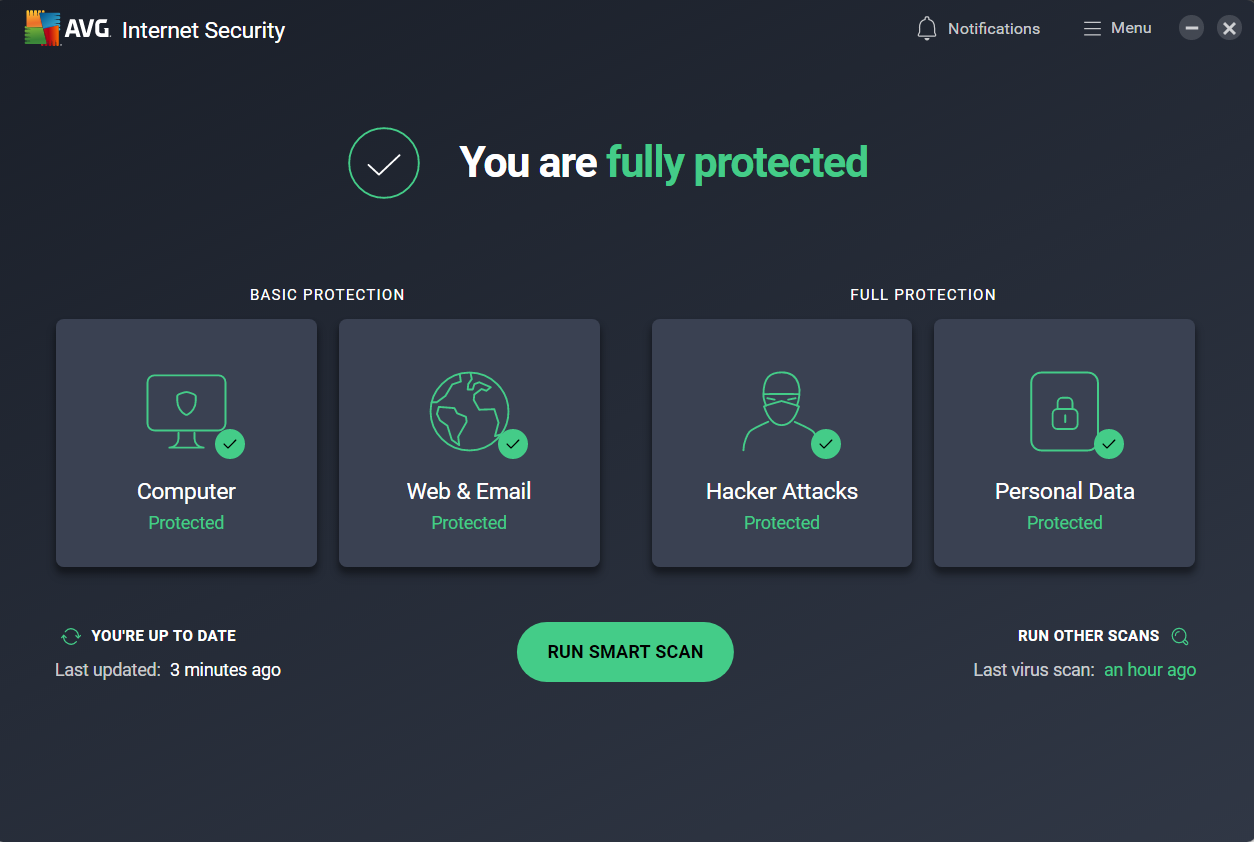The height and width of the screenshot is (842, 1254).
Task: Open the Personal Data protection tile
Action: coord(1064,443)
